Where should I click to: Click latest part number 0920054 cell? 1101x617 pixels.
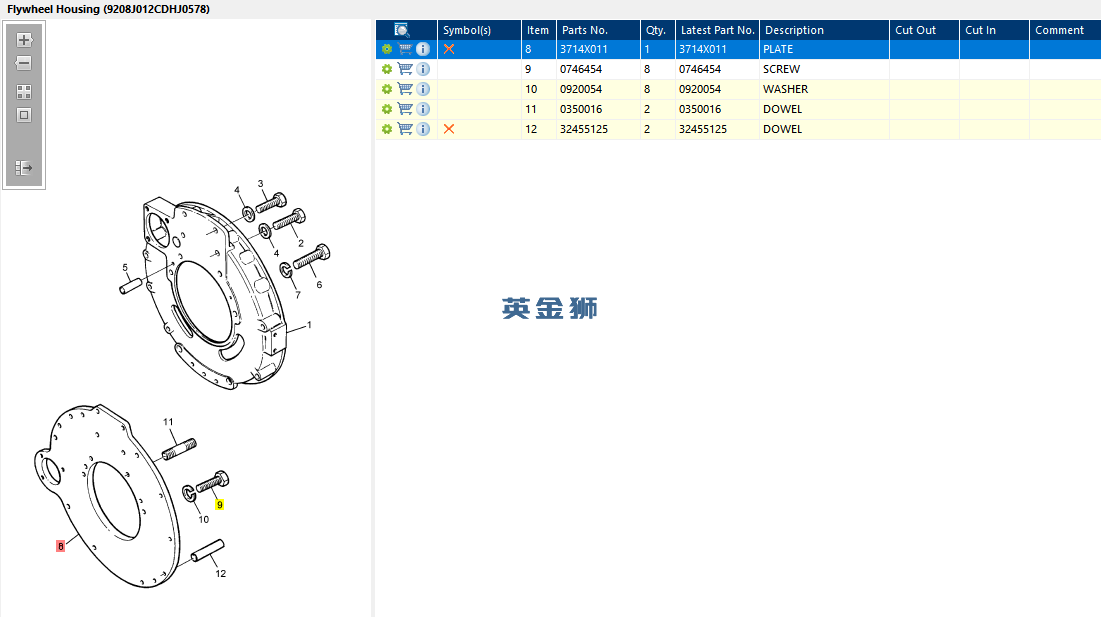pyautogui.click(x=718, y=89)
